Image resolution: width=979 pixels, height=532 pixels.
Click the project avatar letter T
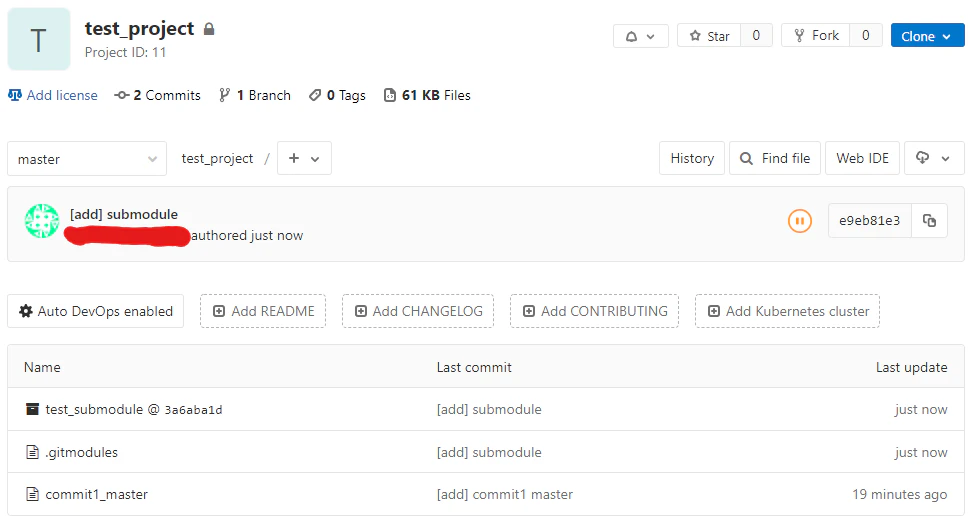[x=39, y=39]
